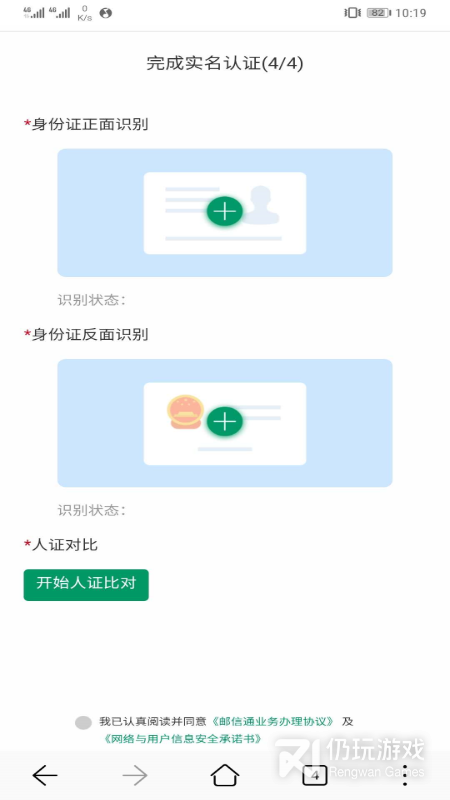Click the 完成实名认证(4/4) page title

(x=225, y=64)
